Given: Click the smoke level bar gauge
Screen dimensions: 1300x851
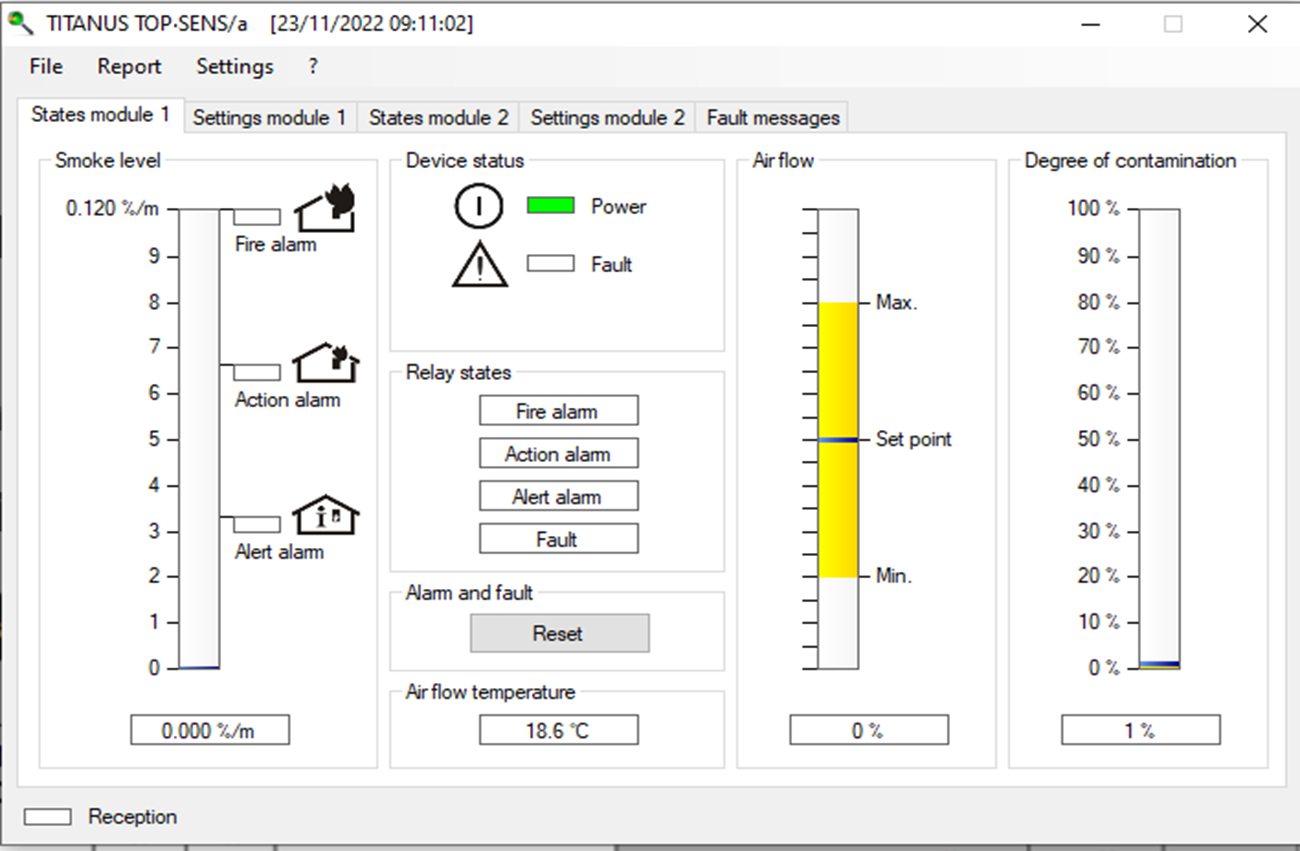Looking at the screenshot, I should coord(199,439).
